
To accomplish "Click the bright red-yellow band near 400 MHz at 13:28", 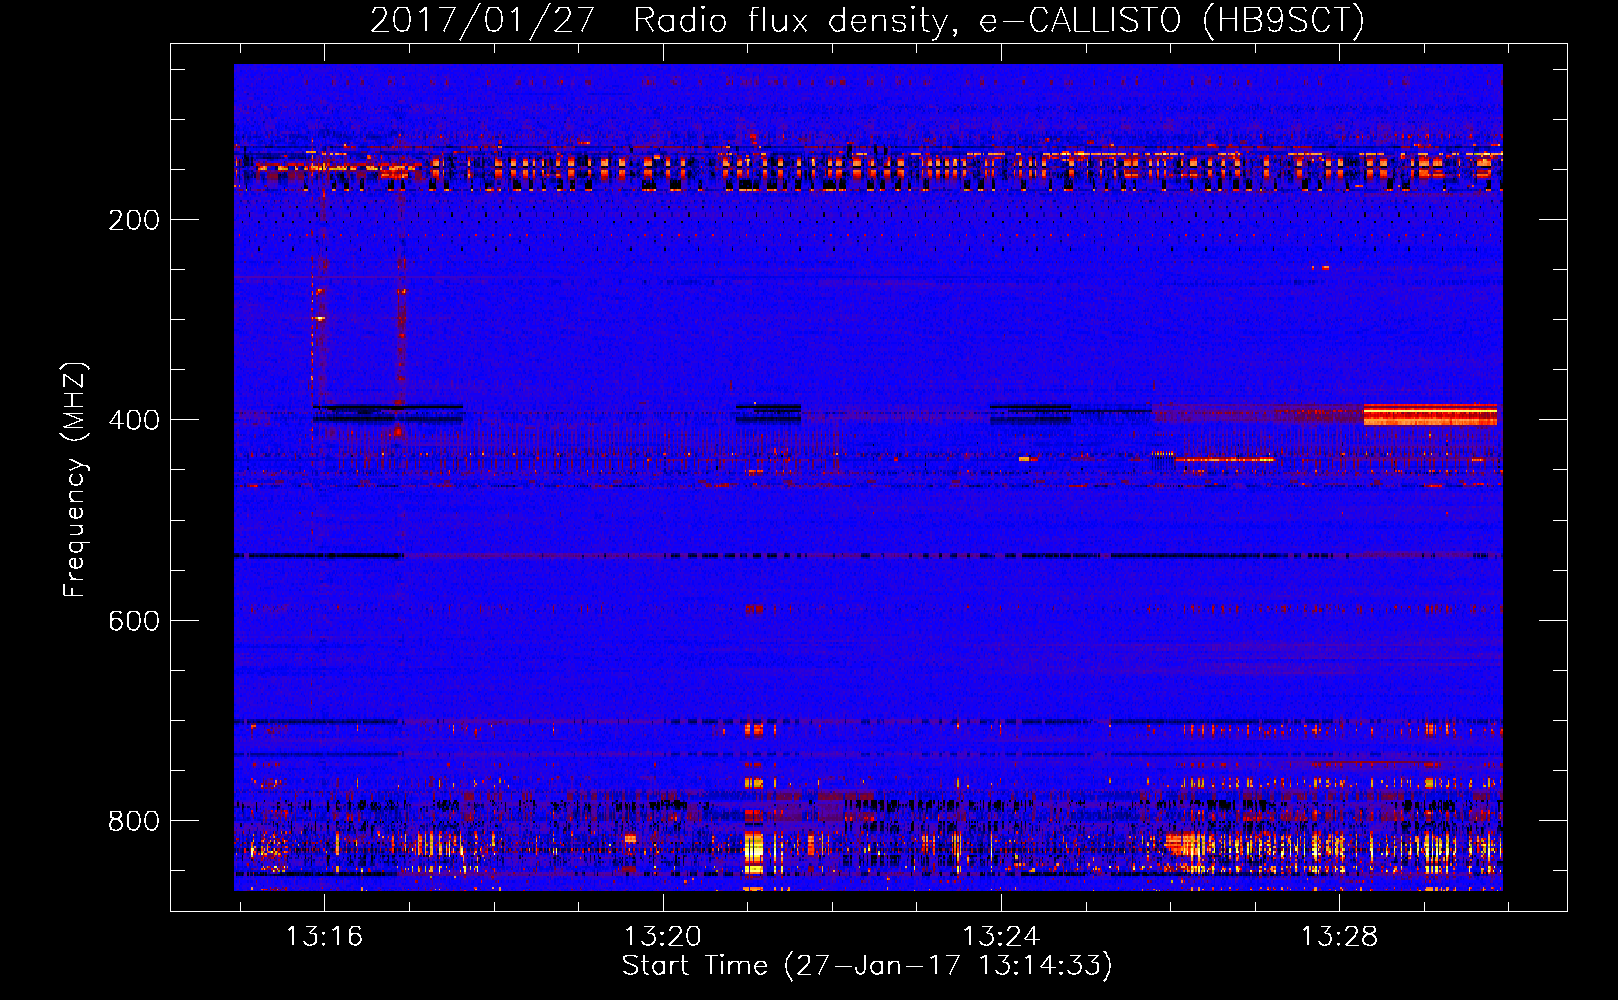I will point(1430,414).
